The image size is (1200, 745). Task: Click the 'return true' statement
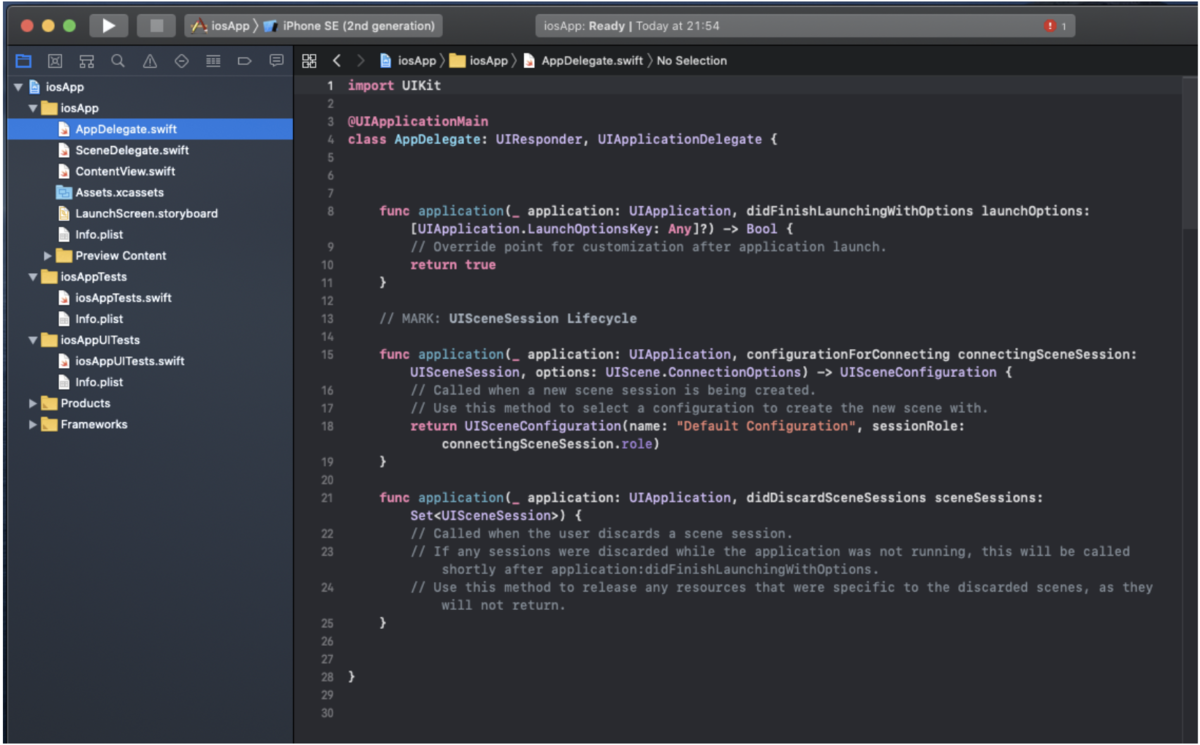[453, 265]
